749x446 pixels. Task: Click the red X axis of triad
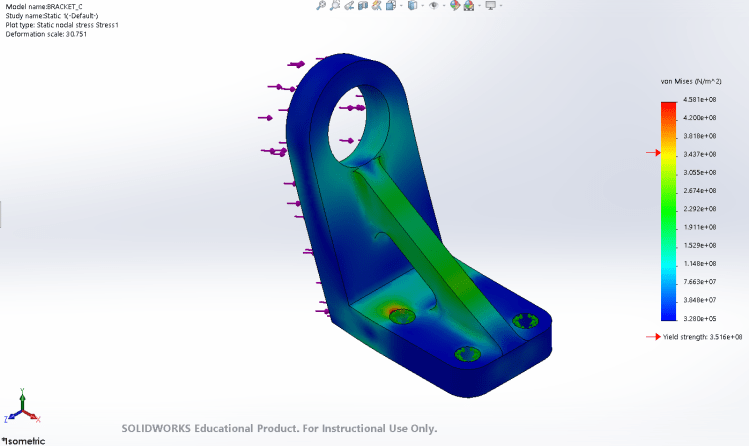[x=34, y=417]
